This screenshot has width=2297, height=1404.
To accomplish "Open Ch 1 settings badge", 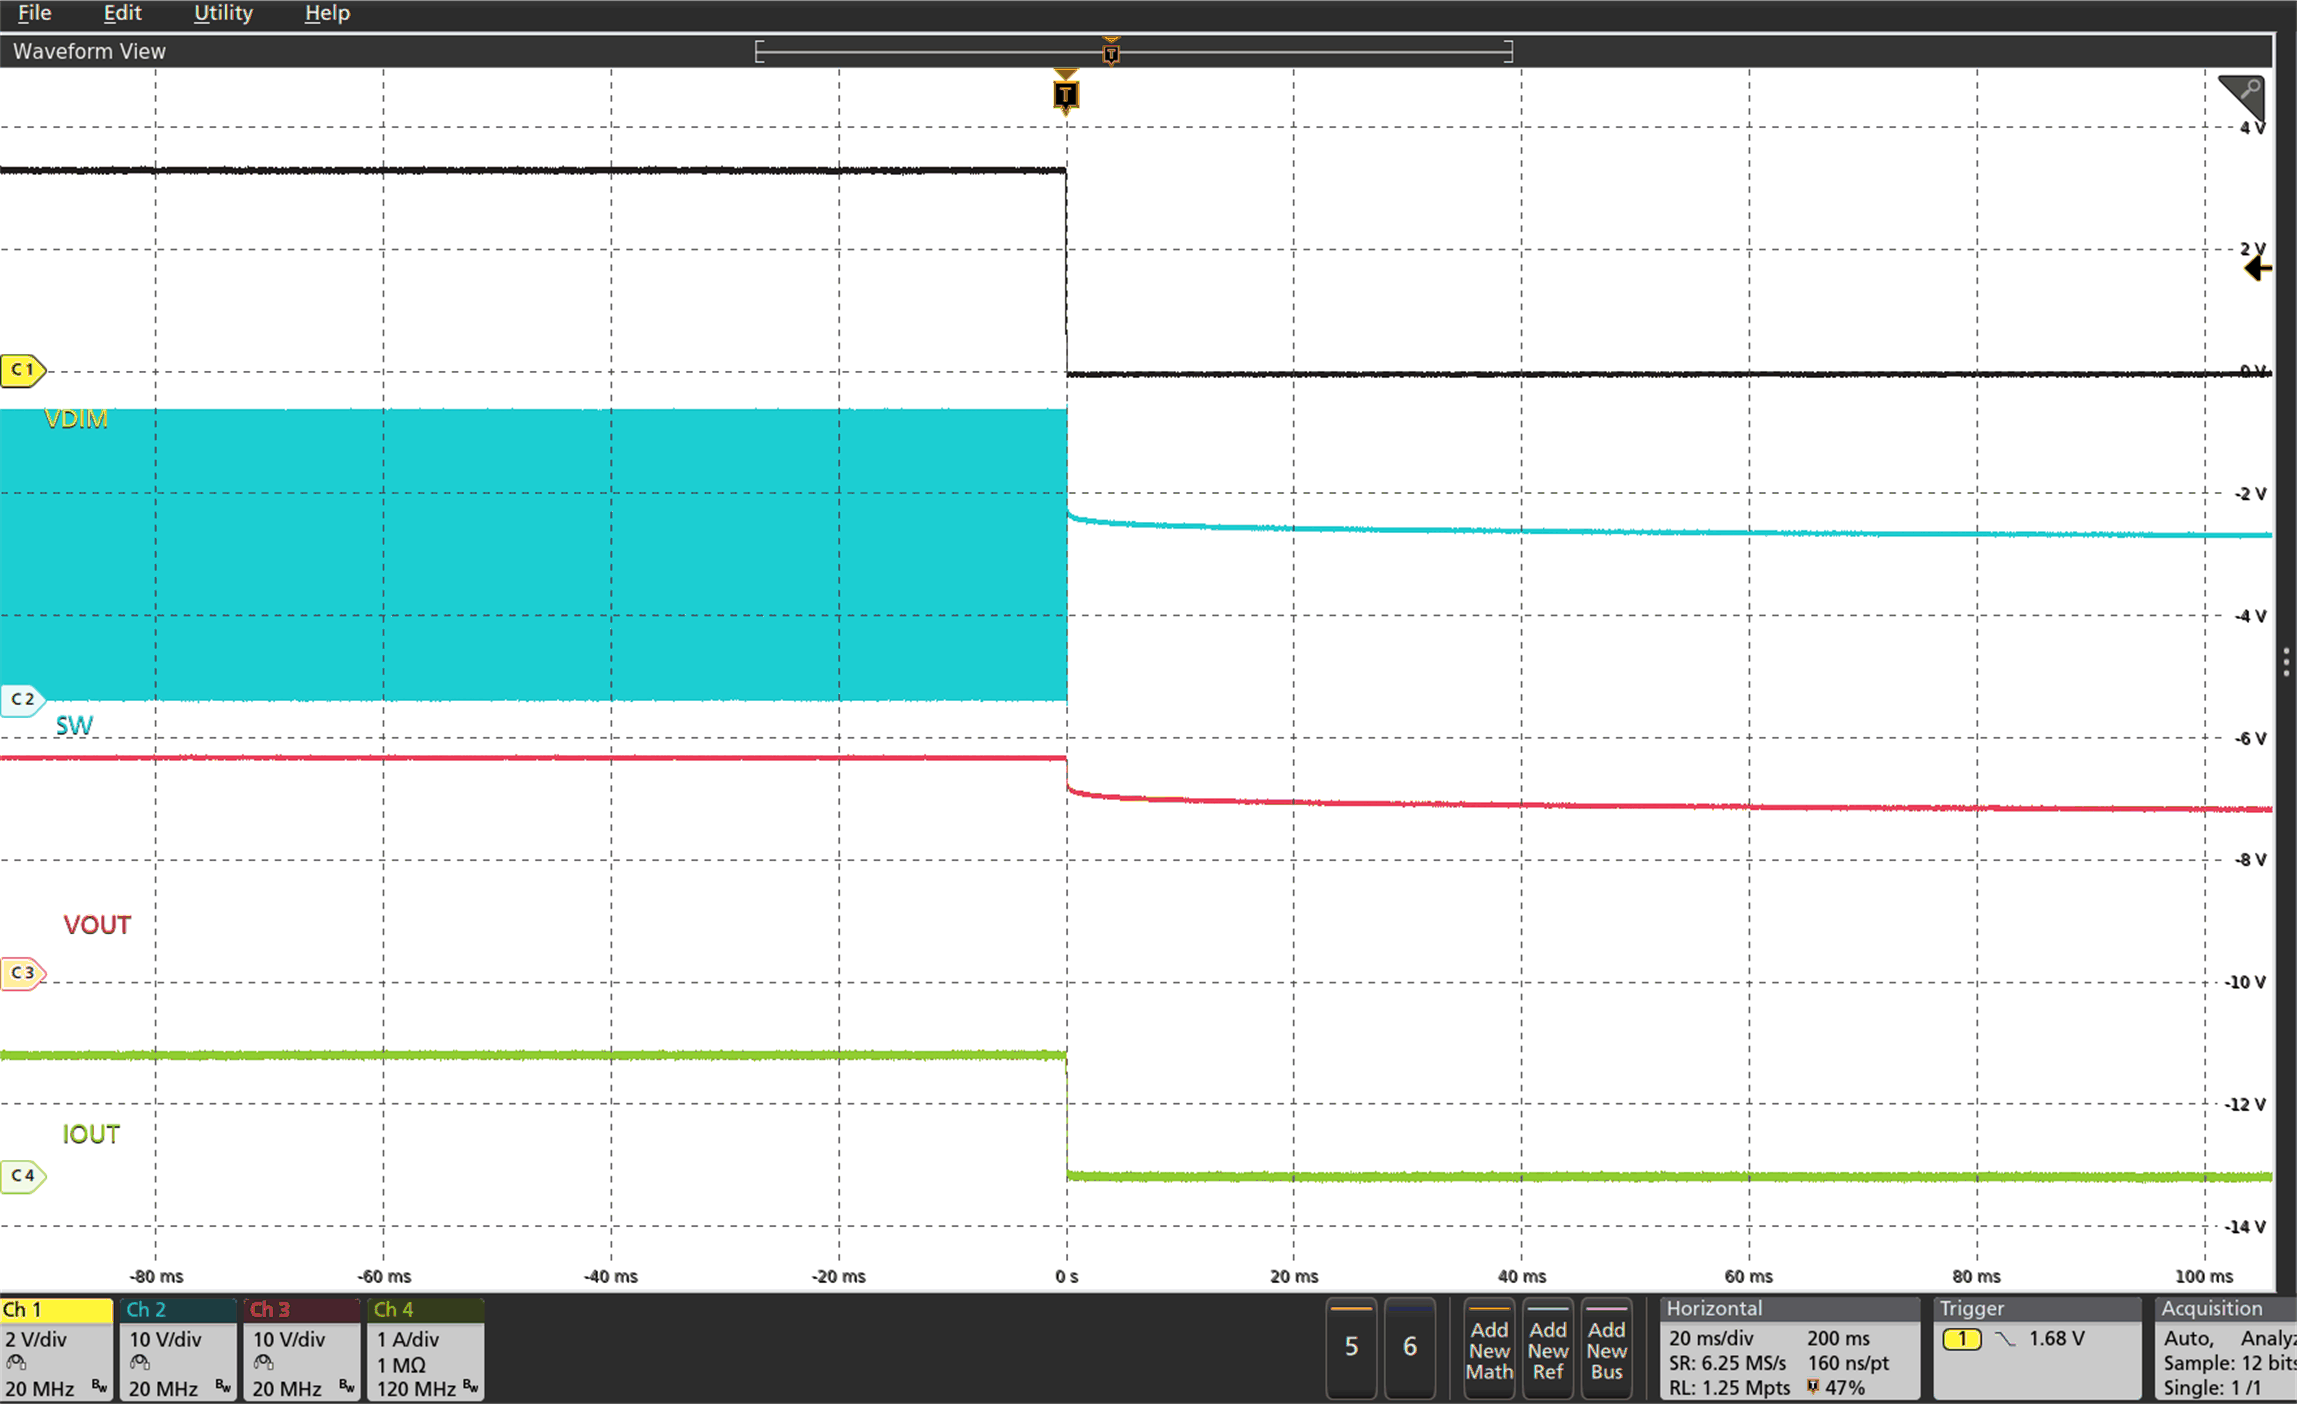I will 57,1349.
